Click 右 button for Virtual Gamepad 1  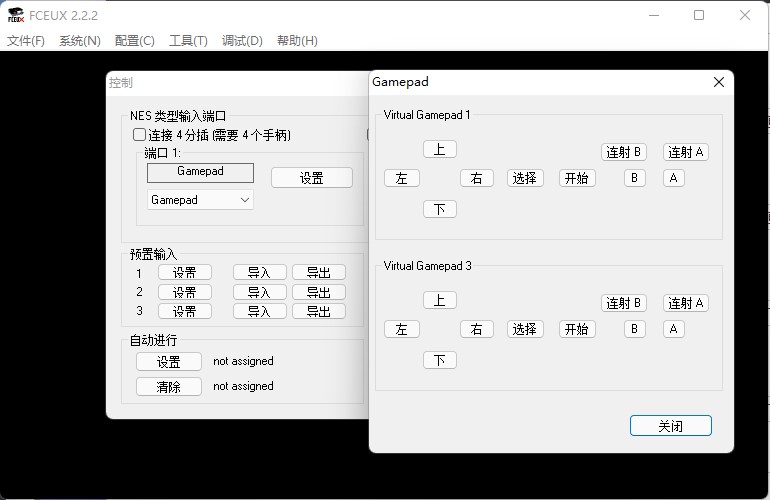[x=476, y=178]
